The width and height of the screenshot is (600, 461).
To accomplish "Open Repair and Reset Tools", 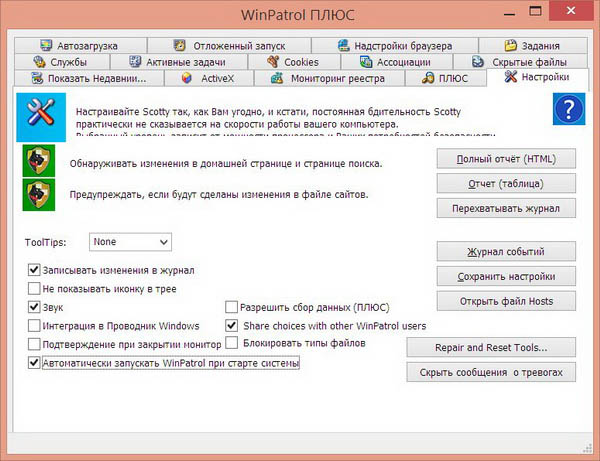I will (491, 347).
